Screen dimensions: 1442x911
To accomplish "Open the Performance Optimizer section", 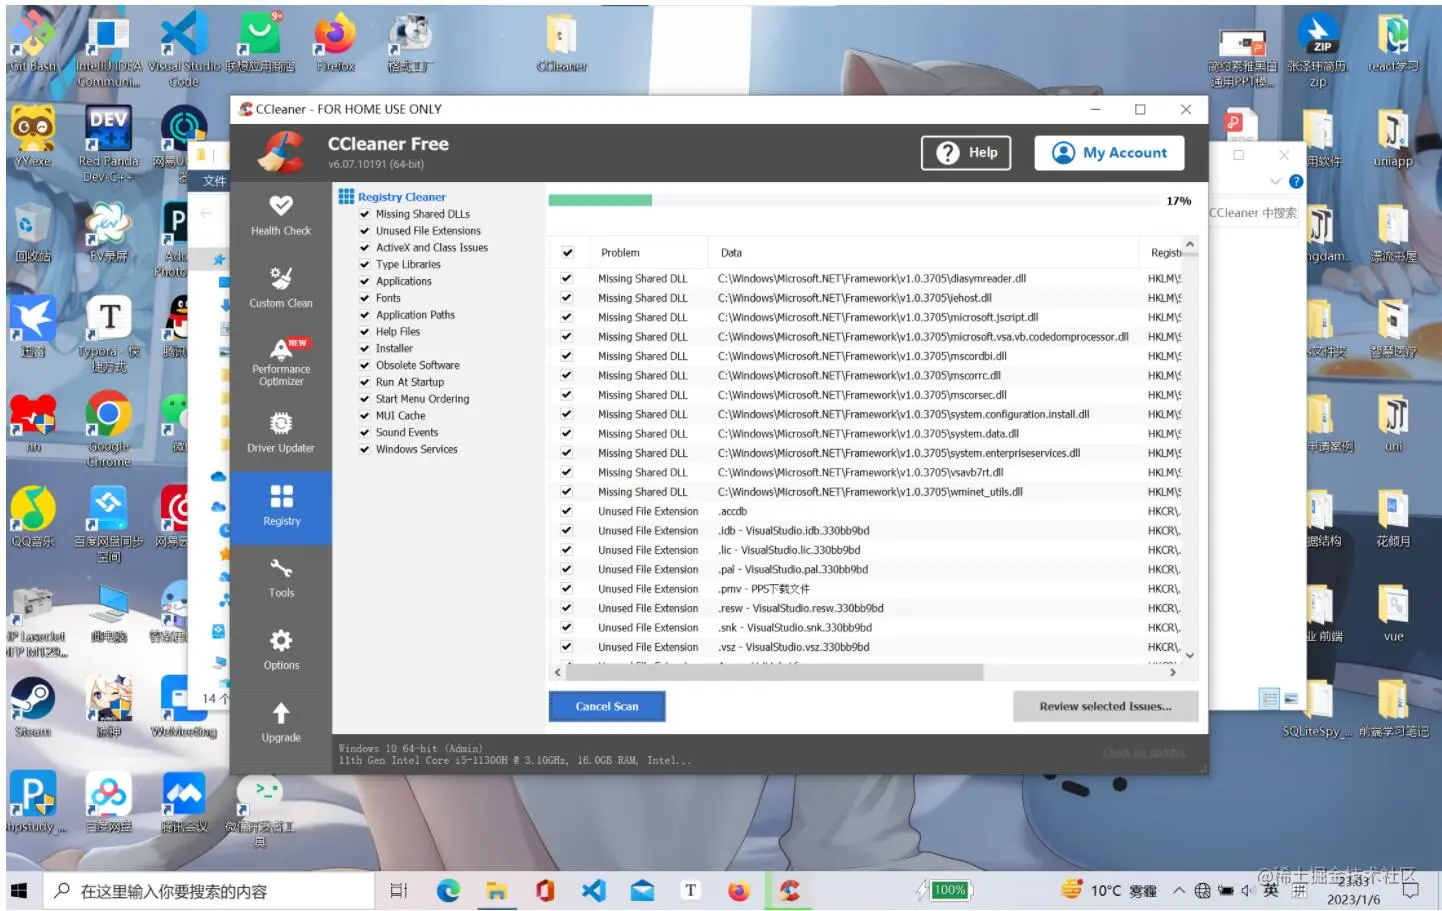I will (281, 361).
